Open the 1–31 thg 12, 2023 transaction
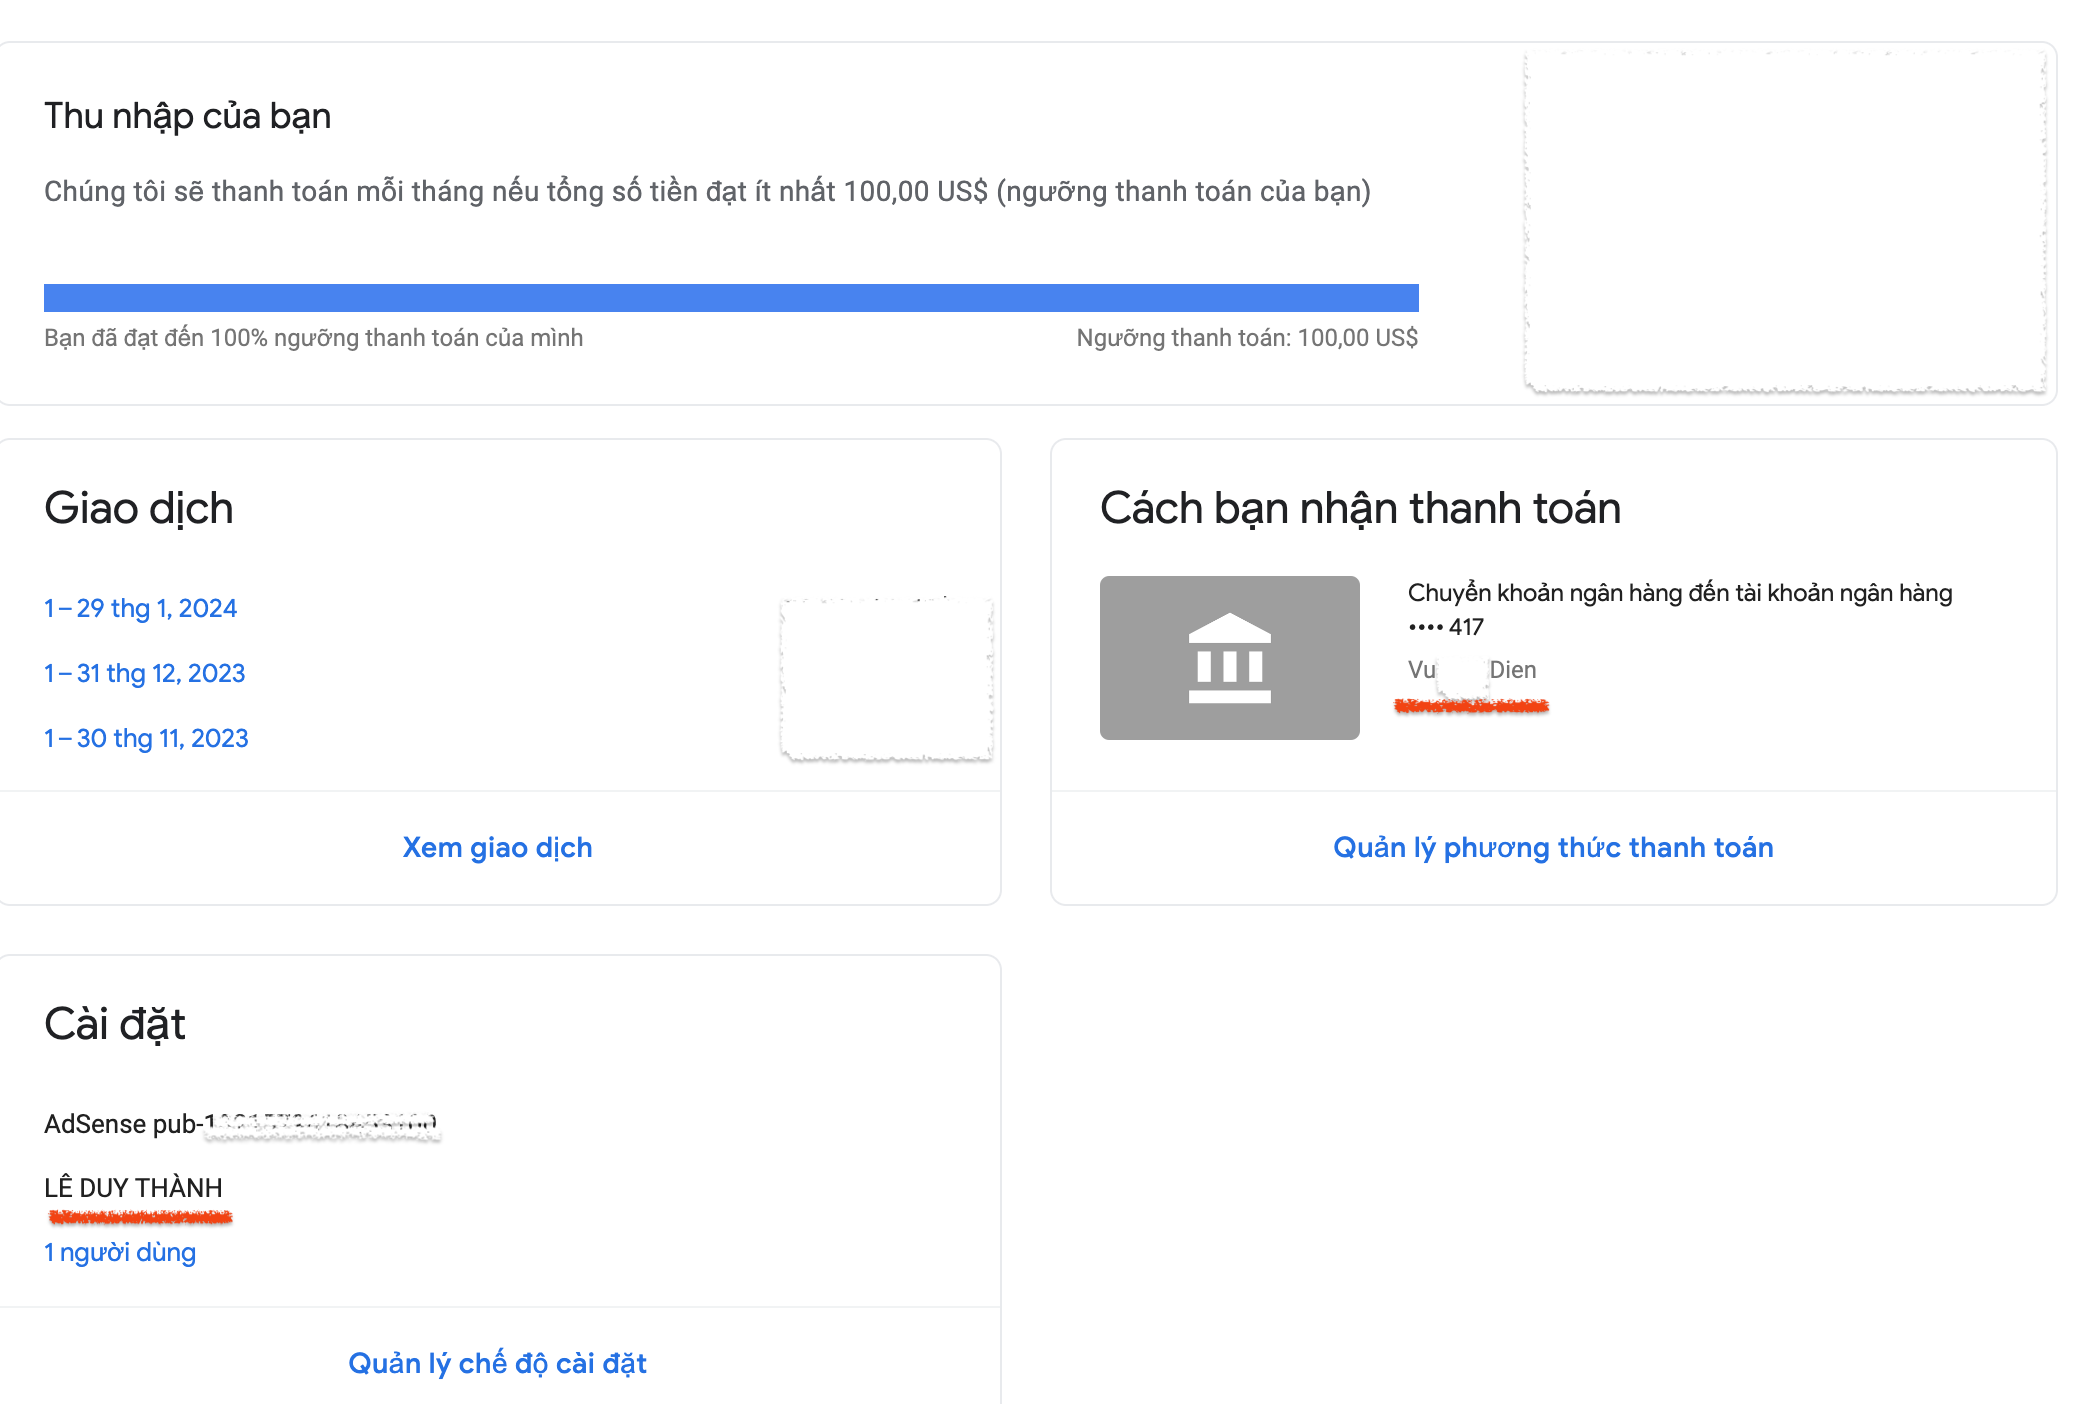Screen dimensions: 2080x1404 click(144, 673)
